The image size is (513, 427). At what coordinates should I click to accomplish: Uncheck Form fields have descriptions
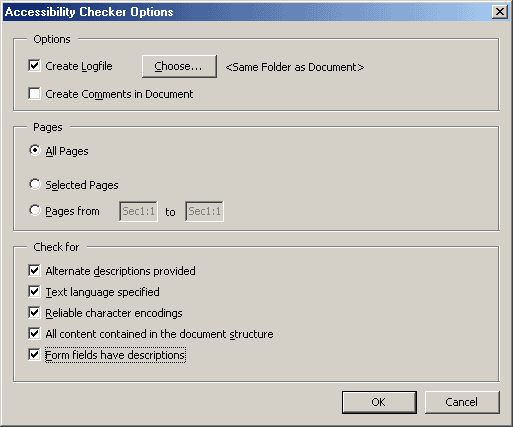34,355
